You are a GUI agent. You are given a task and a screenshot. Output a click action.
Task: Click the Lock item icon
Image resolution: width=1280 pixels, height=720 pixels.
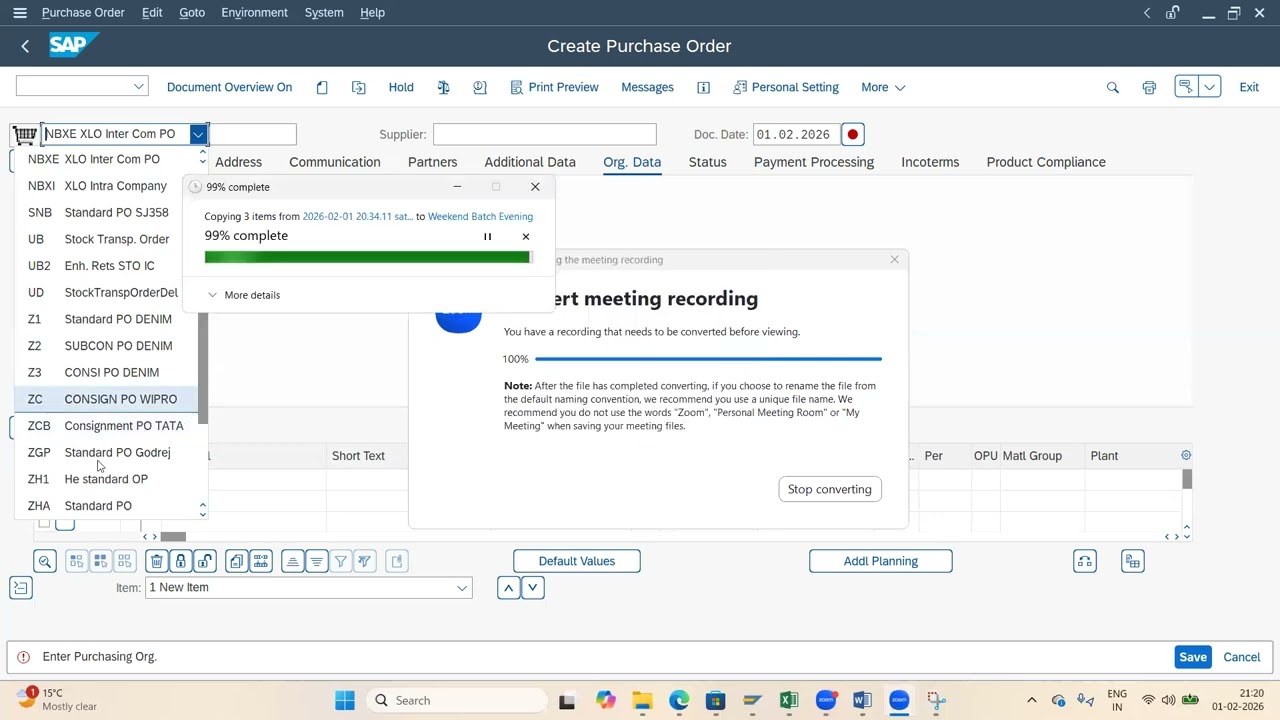click(x=180, y=561)
